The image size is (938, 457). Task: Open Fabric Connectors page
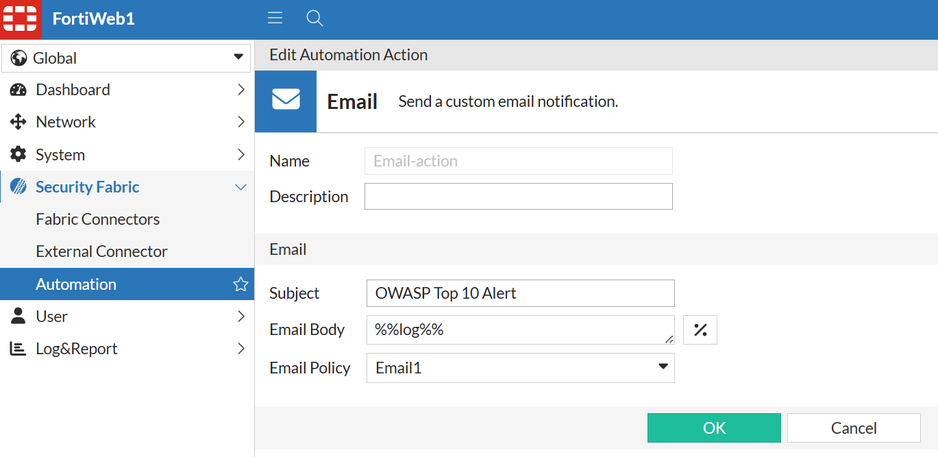[x=98, y=219]
